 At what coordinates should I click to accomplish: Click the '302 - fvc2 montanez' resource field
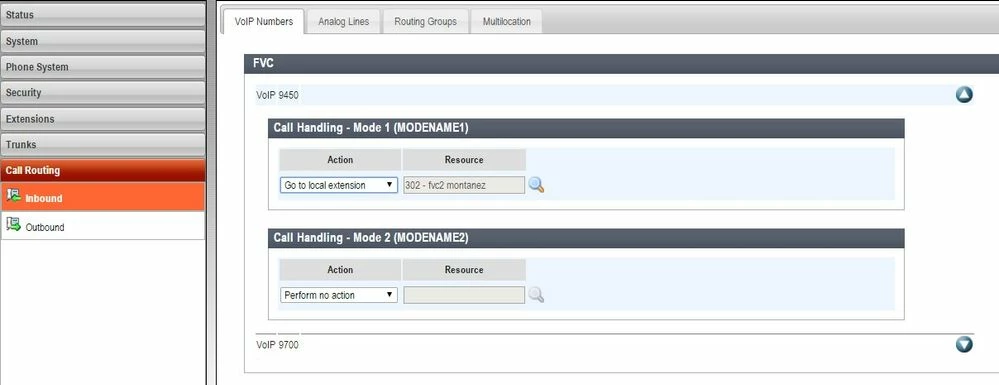[464, 185]
